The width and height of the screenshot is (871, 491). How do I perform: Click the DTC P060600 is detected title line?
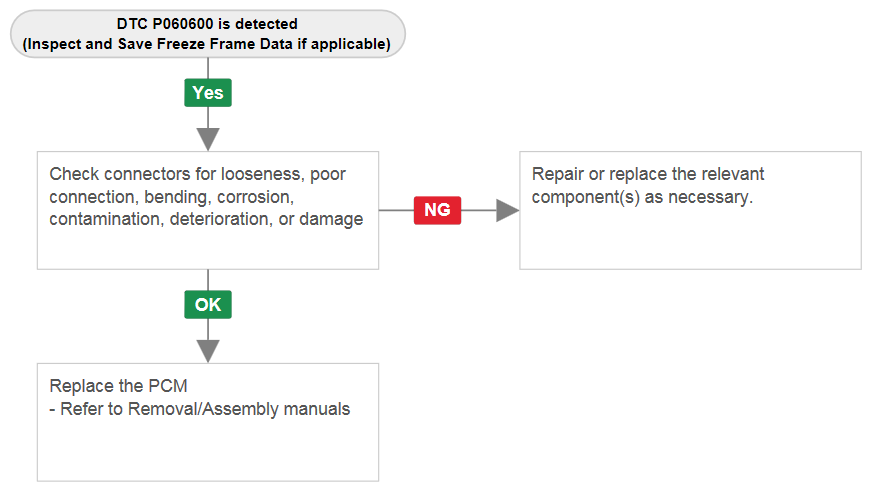pos(207,24)
